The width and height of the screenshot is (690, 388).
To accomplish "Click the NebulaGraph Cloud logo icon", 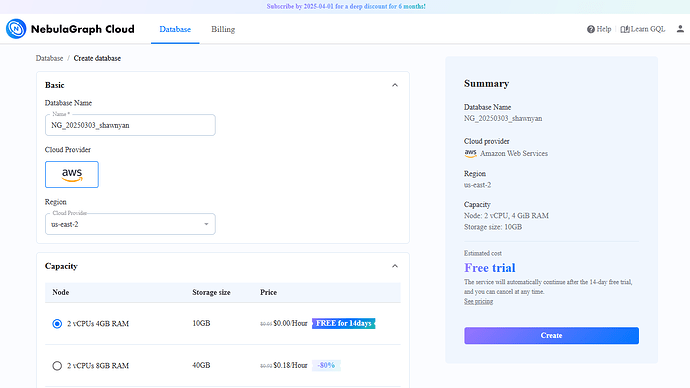I will [x=16, y=29].
